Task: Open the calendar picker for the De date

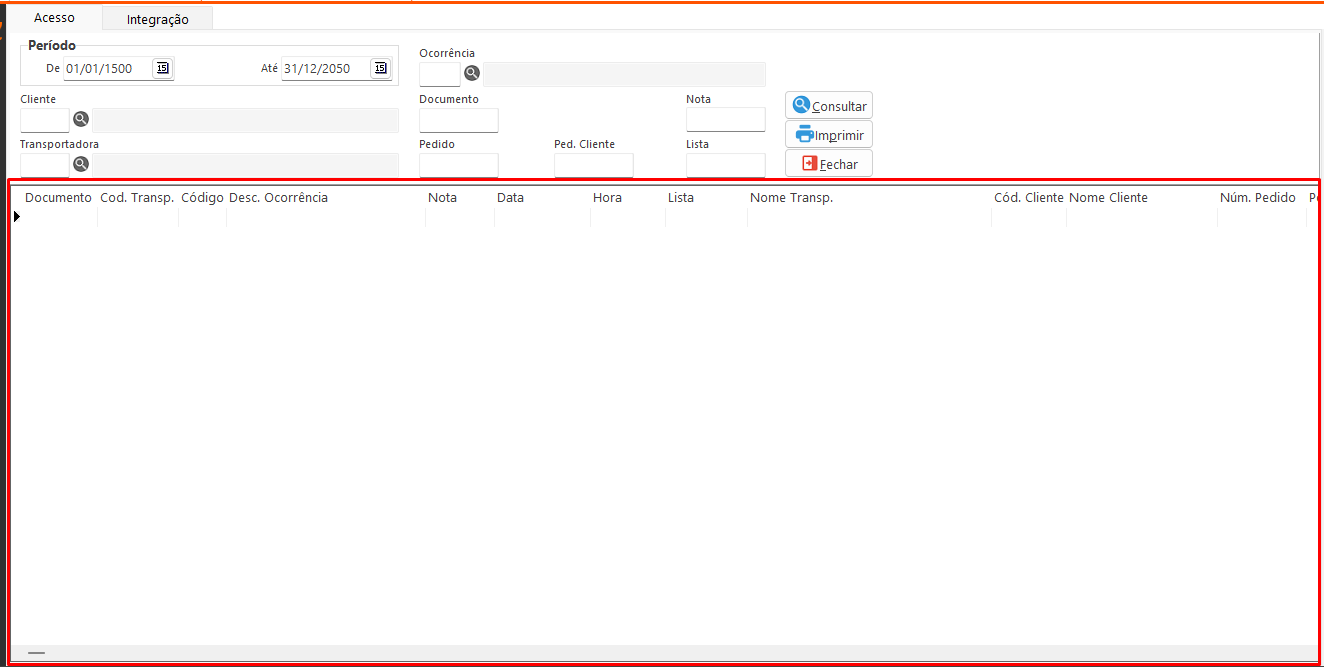Action: coord(162,68)
